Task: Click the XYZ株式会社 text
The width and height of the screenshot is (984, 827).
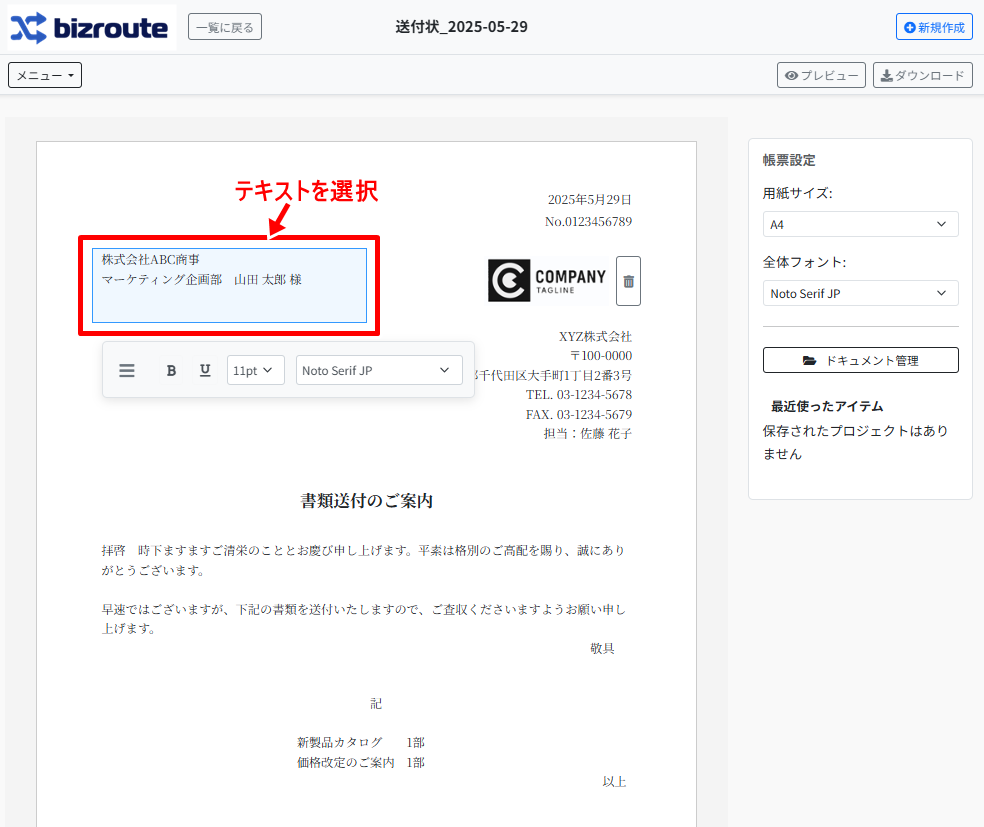Action: click(x=595, y=336)
